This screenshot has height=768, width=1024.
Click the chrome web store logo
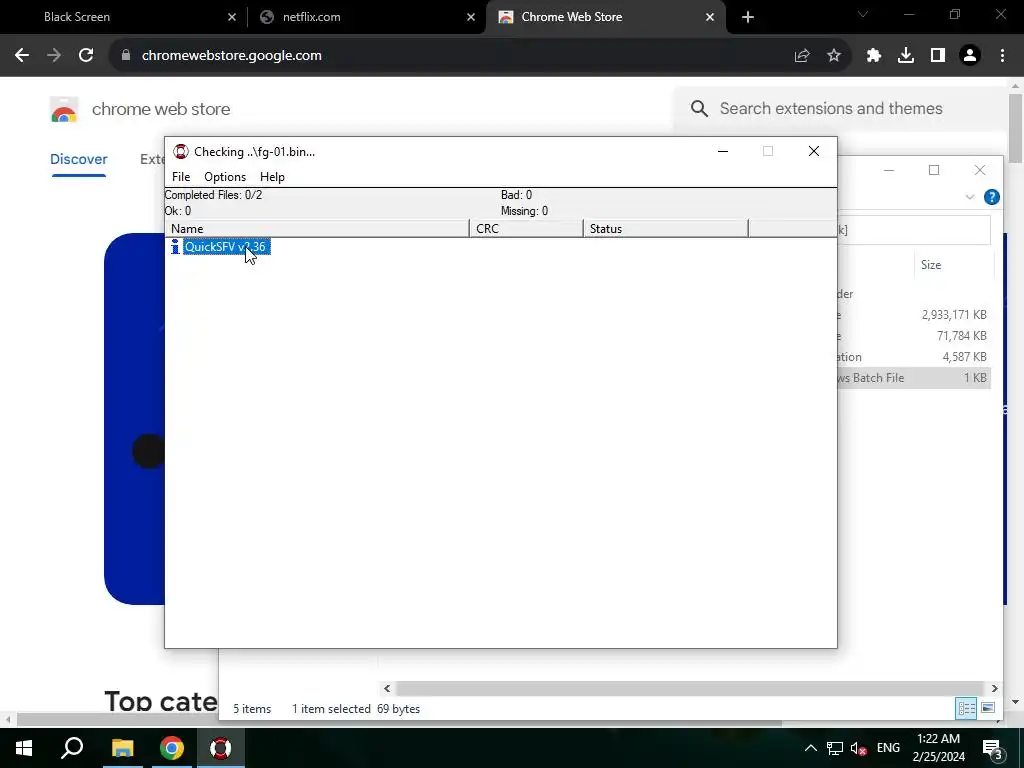(x=64, y=109)
